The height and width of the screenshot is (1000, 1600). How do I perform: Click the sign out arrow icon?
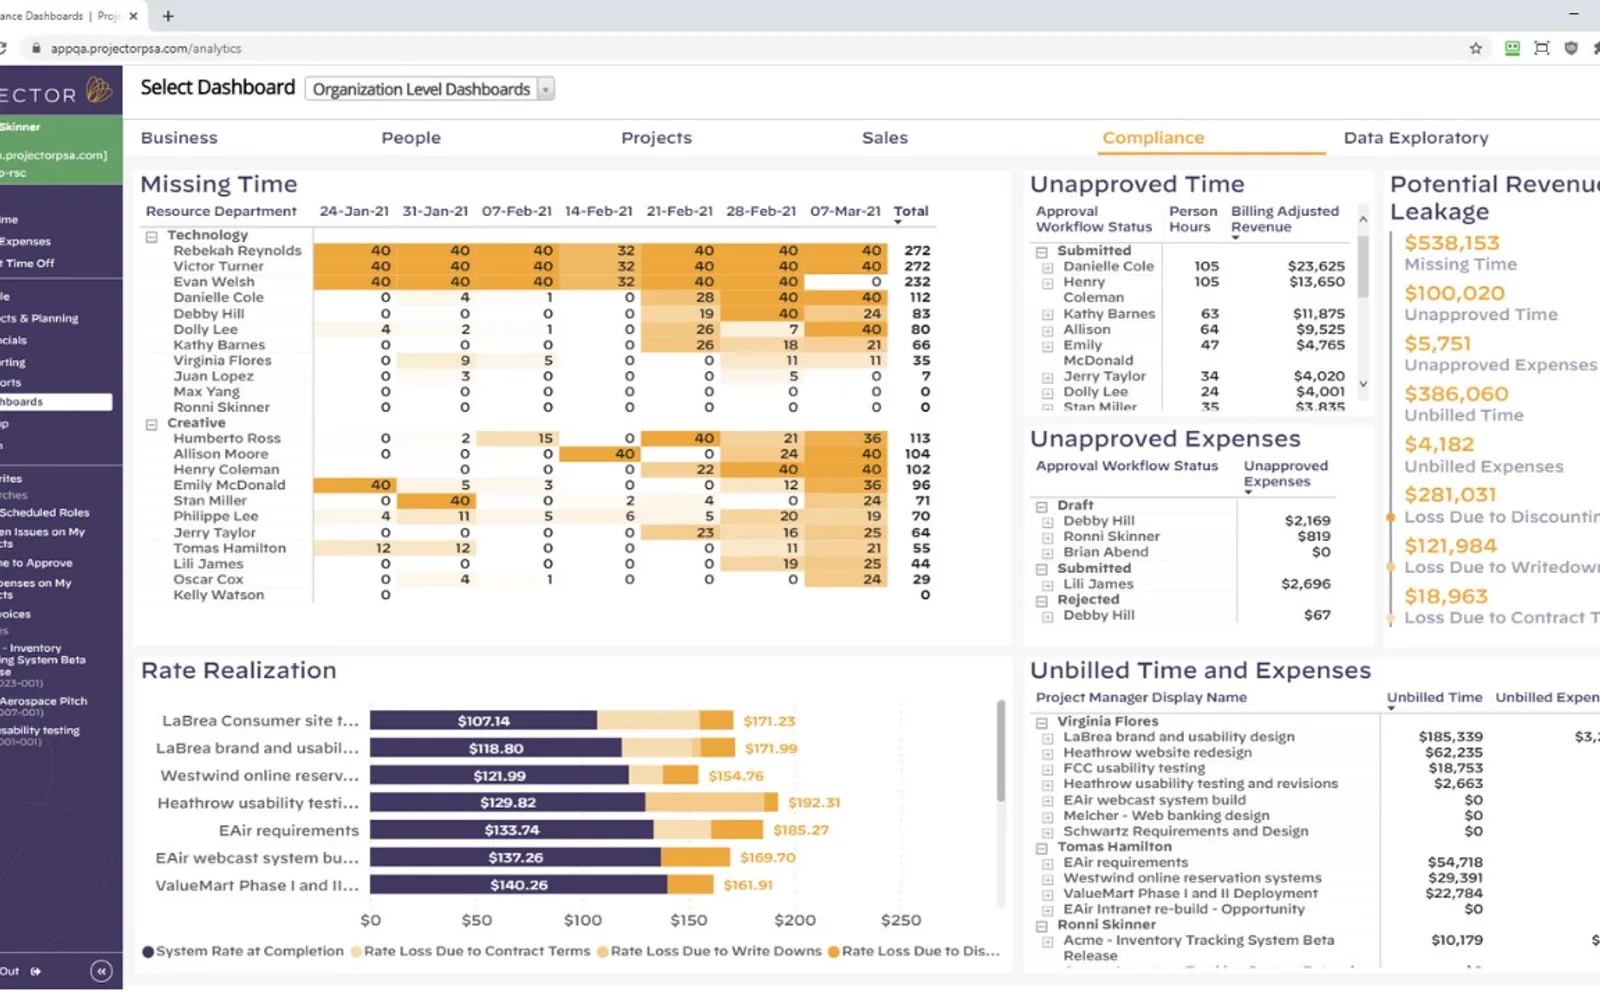click(x=35, y=971)
